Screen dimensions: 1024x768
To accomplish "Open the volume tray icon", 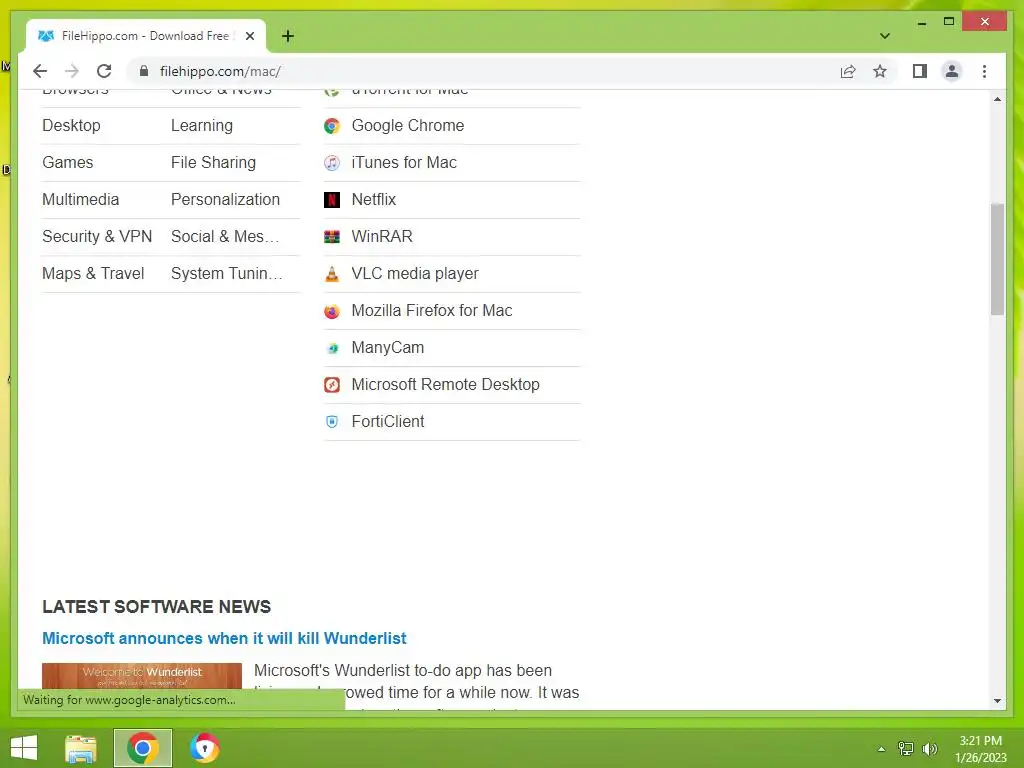I will click(x=929, y=749).
